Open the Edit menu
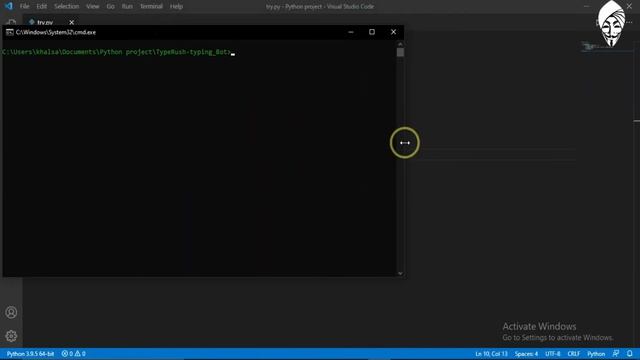 (42, 7)
